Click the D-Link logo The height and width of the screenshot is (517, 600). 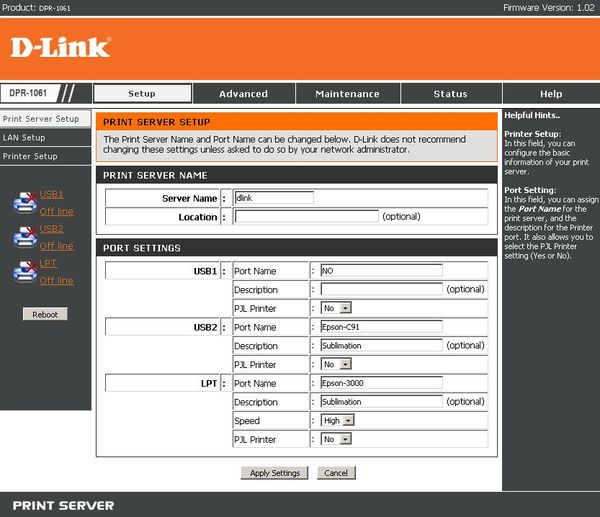60,47
